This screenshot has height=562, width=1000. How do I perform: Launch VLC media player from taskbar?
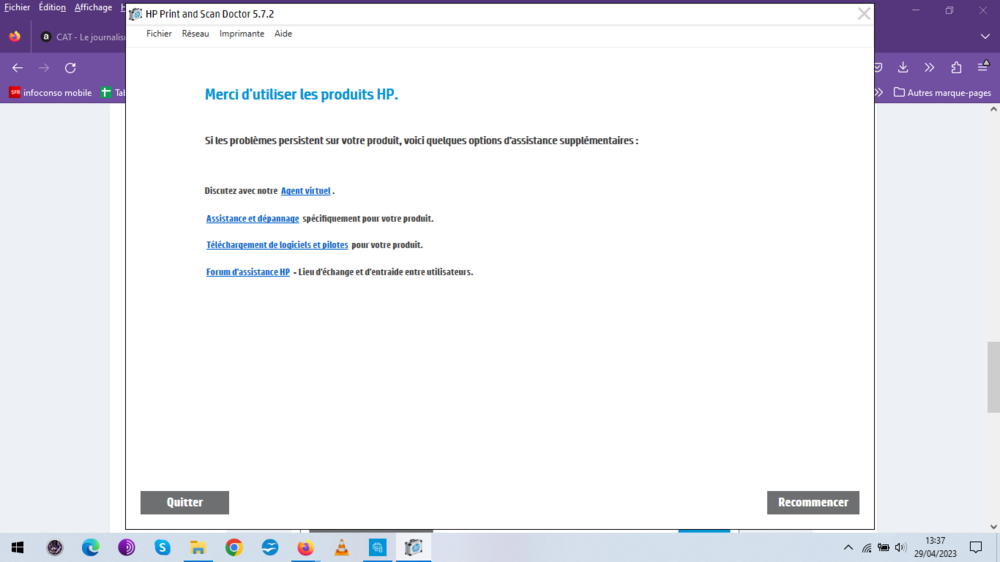(341, 547)
